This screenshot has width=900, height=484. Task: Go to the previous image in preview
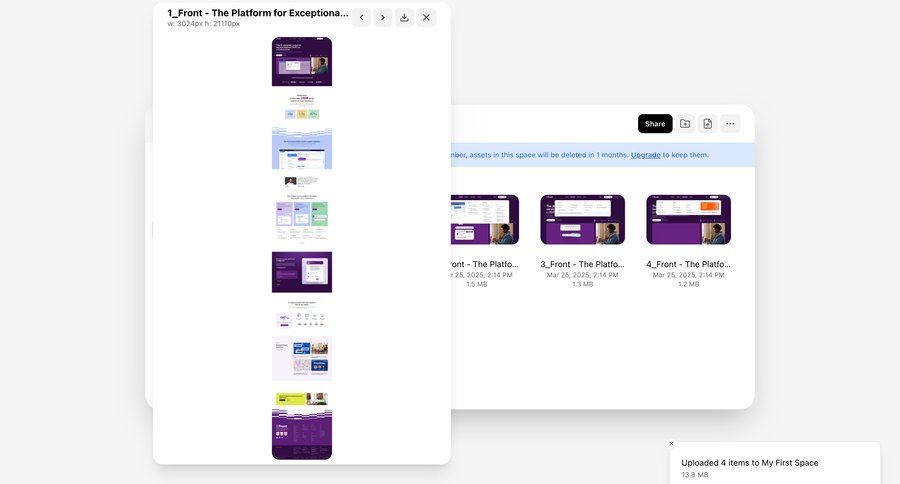coord(361,17)
